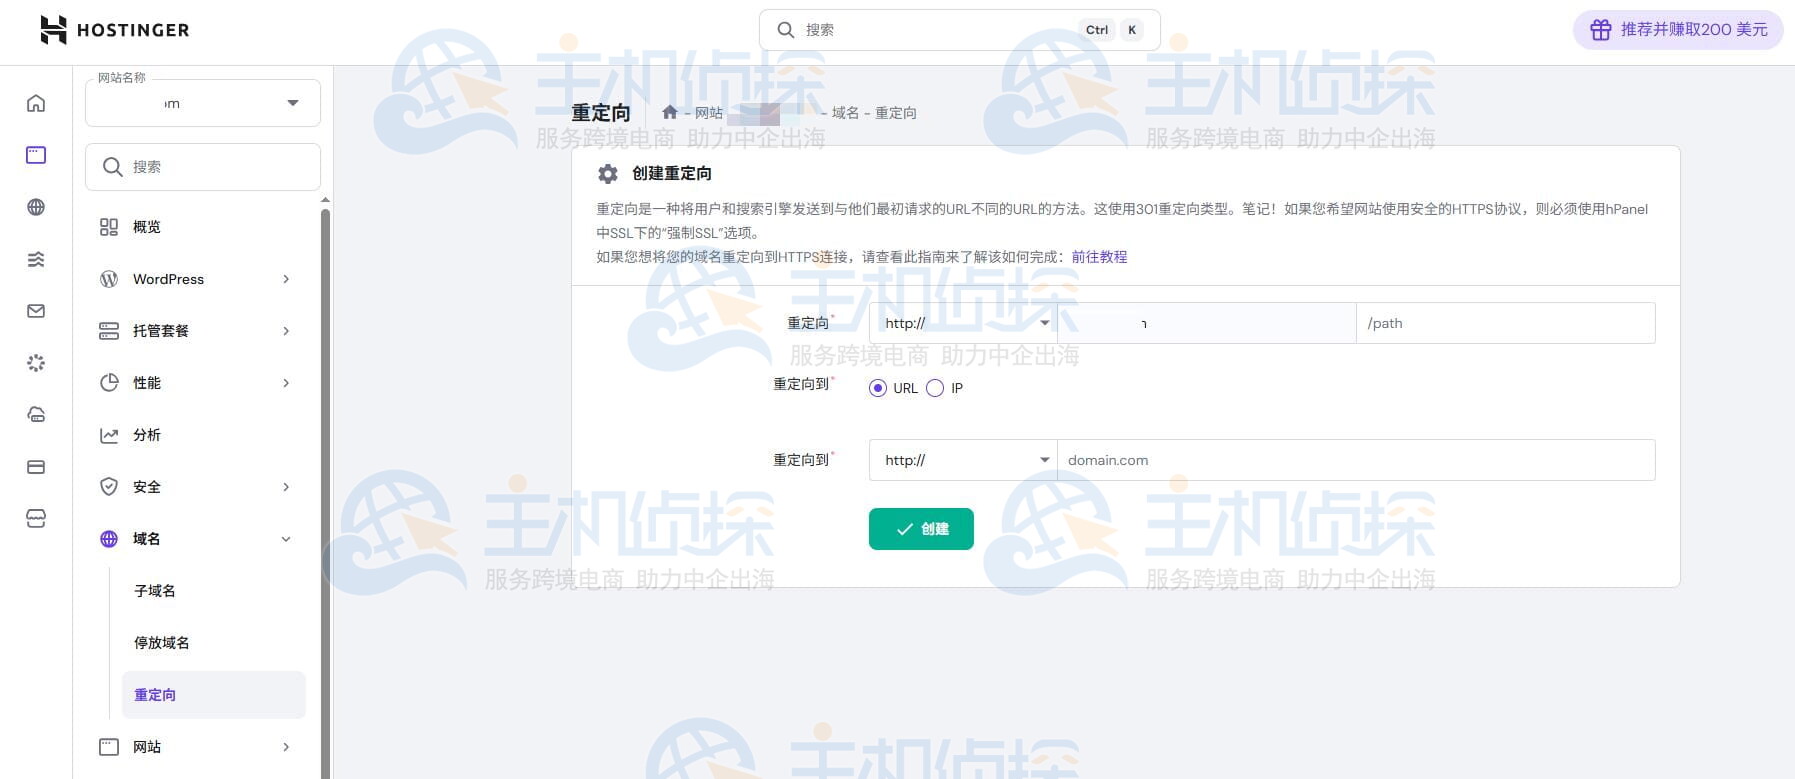Open the destination protocol http:// dropdown

point(963,460)
